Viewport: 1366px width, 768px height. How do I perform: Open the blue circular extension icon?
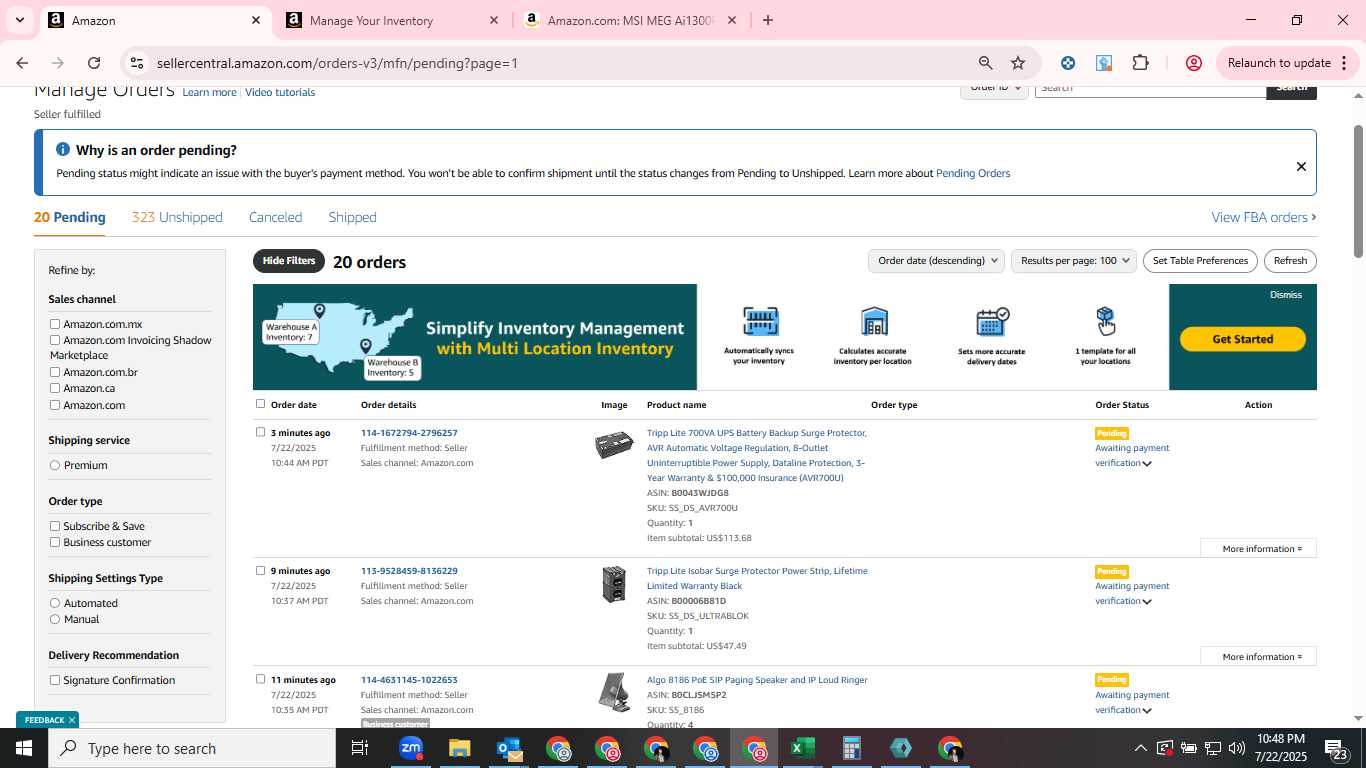tap(1068, 63)
